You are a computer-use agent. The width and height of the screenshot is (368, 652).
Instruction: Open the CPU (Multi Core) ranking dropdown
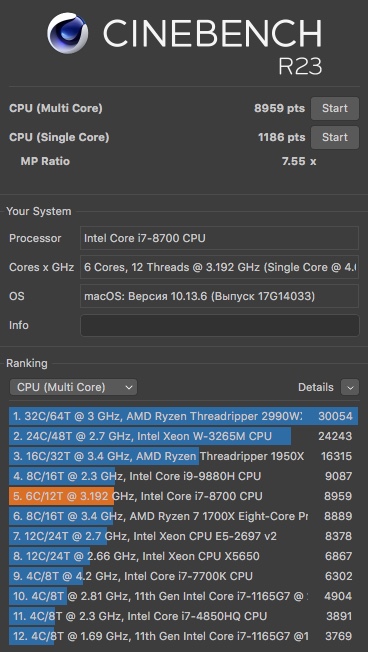click(x=73, y=387)
